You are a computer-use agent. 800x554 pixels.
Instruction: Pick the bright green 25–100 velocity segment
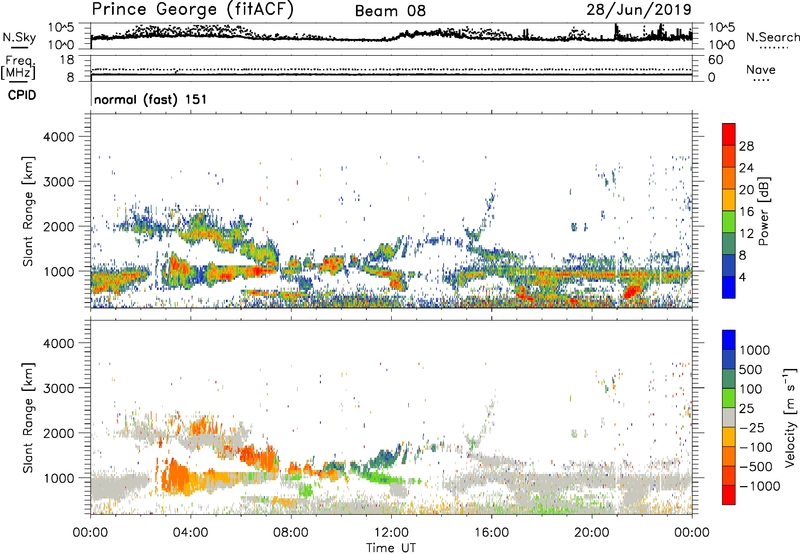point(729,398)
